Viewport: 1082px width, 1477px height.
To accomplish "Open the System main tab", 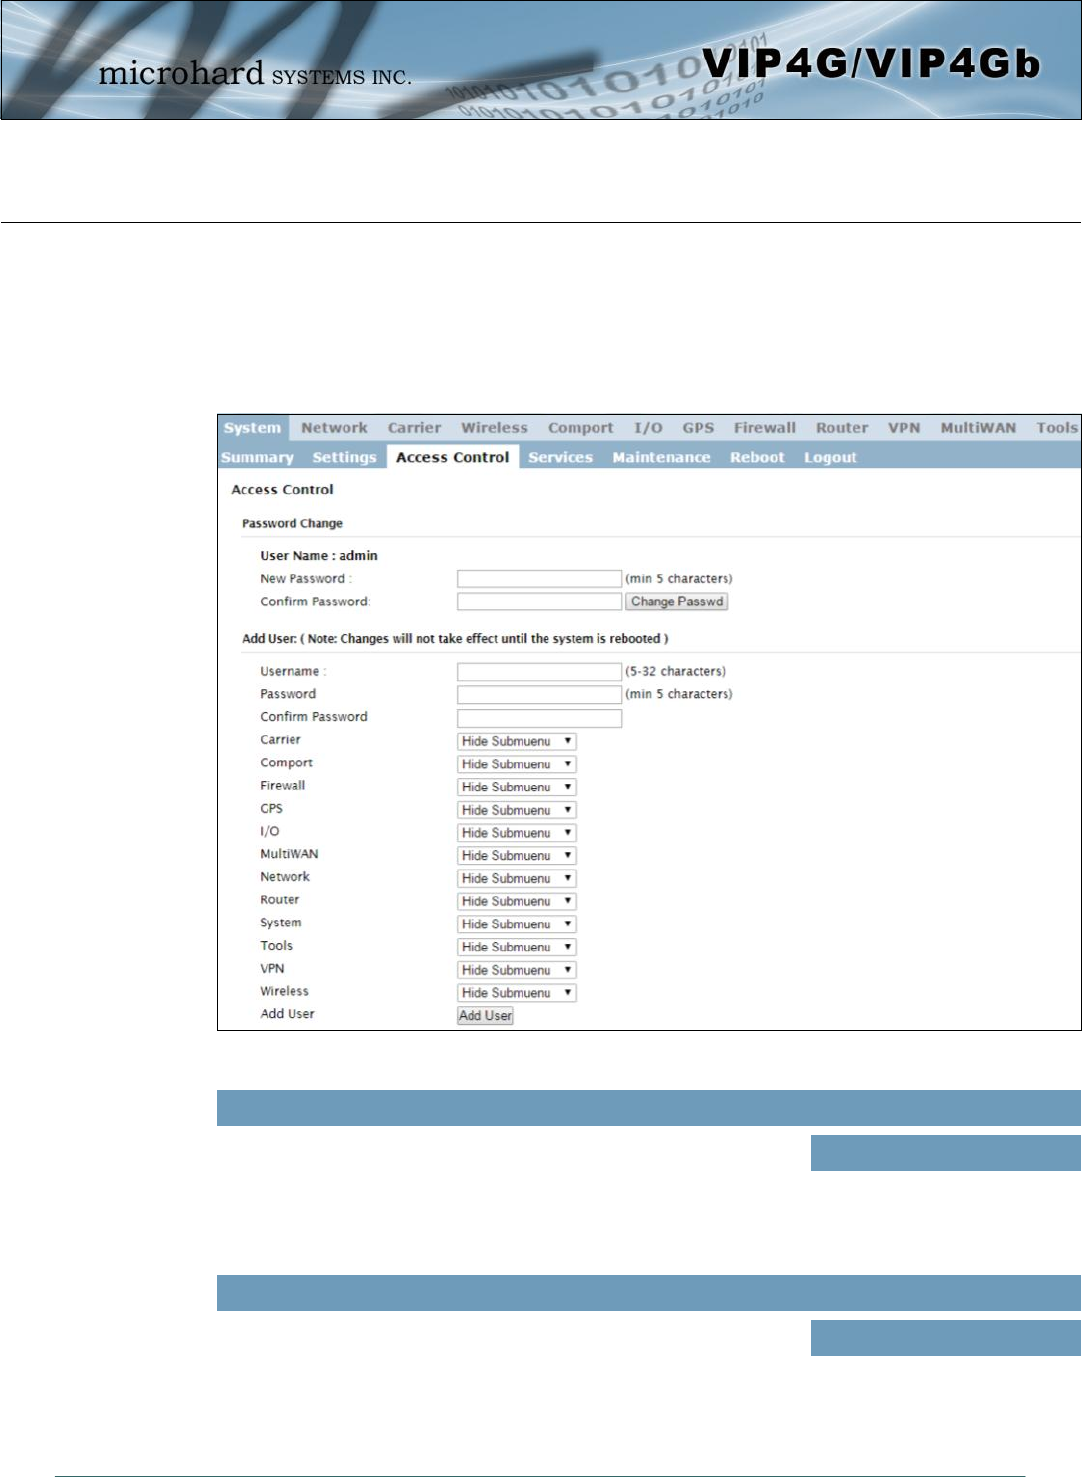I will [253, 428].
